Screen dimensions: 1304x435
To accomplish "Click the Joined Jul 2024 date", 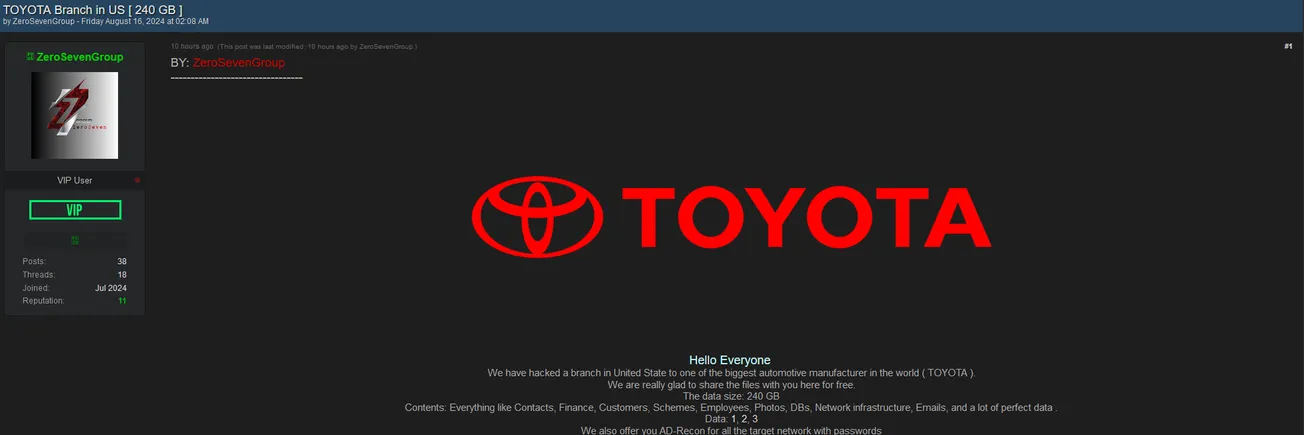I will pyautogui.click(x=110, y=288).
